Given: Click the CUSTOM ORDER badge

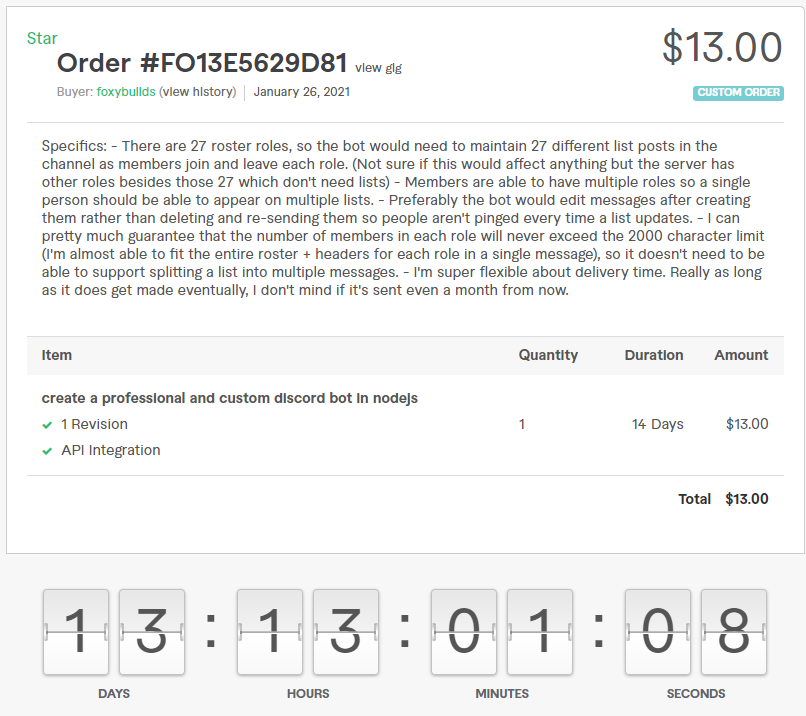Looking at the screenshot, I should click(x=738, y=93).
